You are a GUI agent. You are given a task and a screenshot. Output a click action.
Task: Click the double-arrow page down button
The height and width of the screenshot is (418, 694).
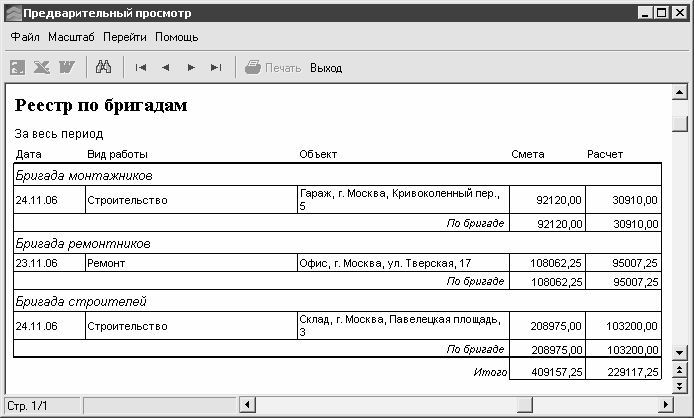680,386
